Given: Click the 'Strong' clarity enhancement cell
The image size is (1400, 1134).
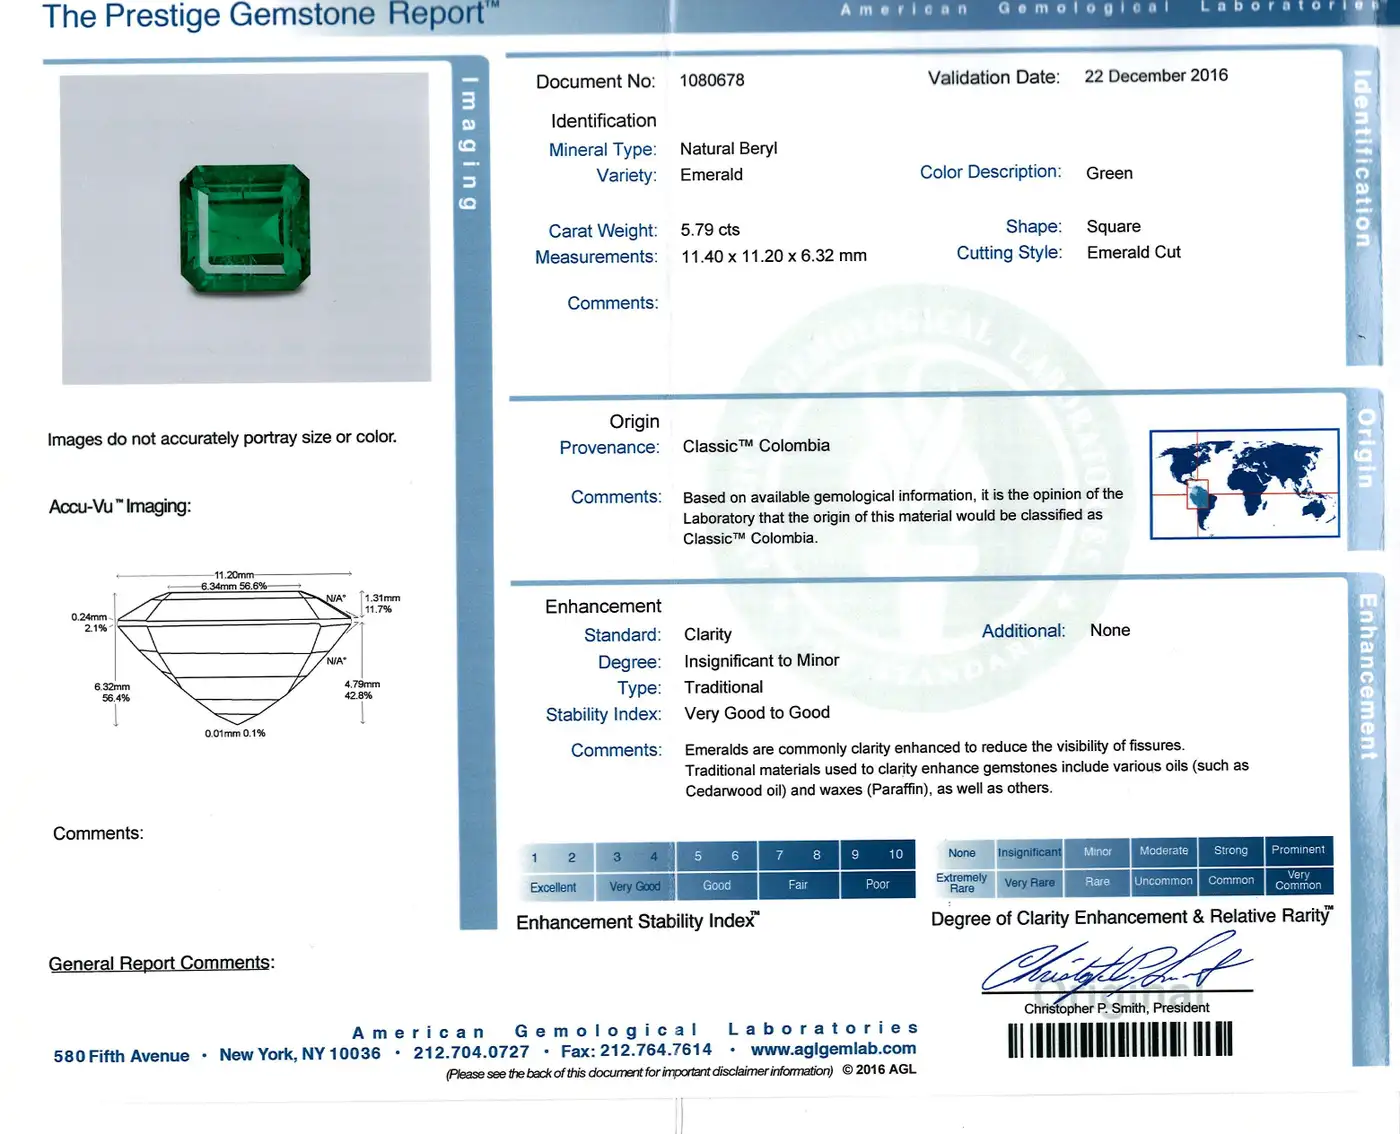Looking at the screenshot, I should [x=1231, y=850].
